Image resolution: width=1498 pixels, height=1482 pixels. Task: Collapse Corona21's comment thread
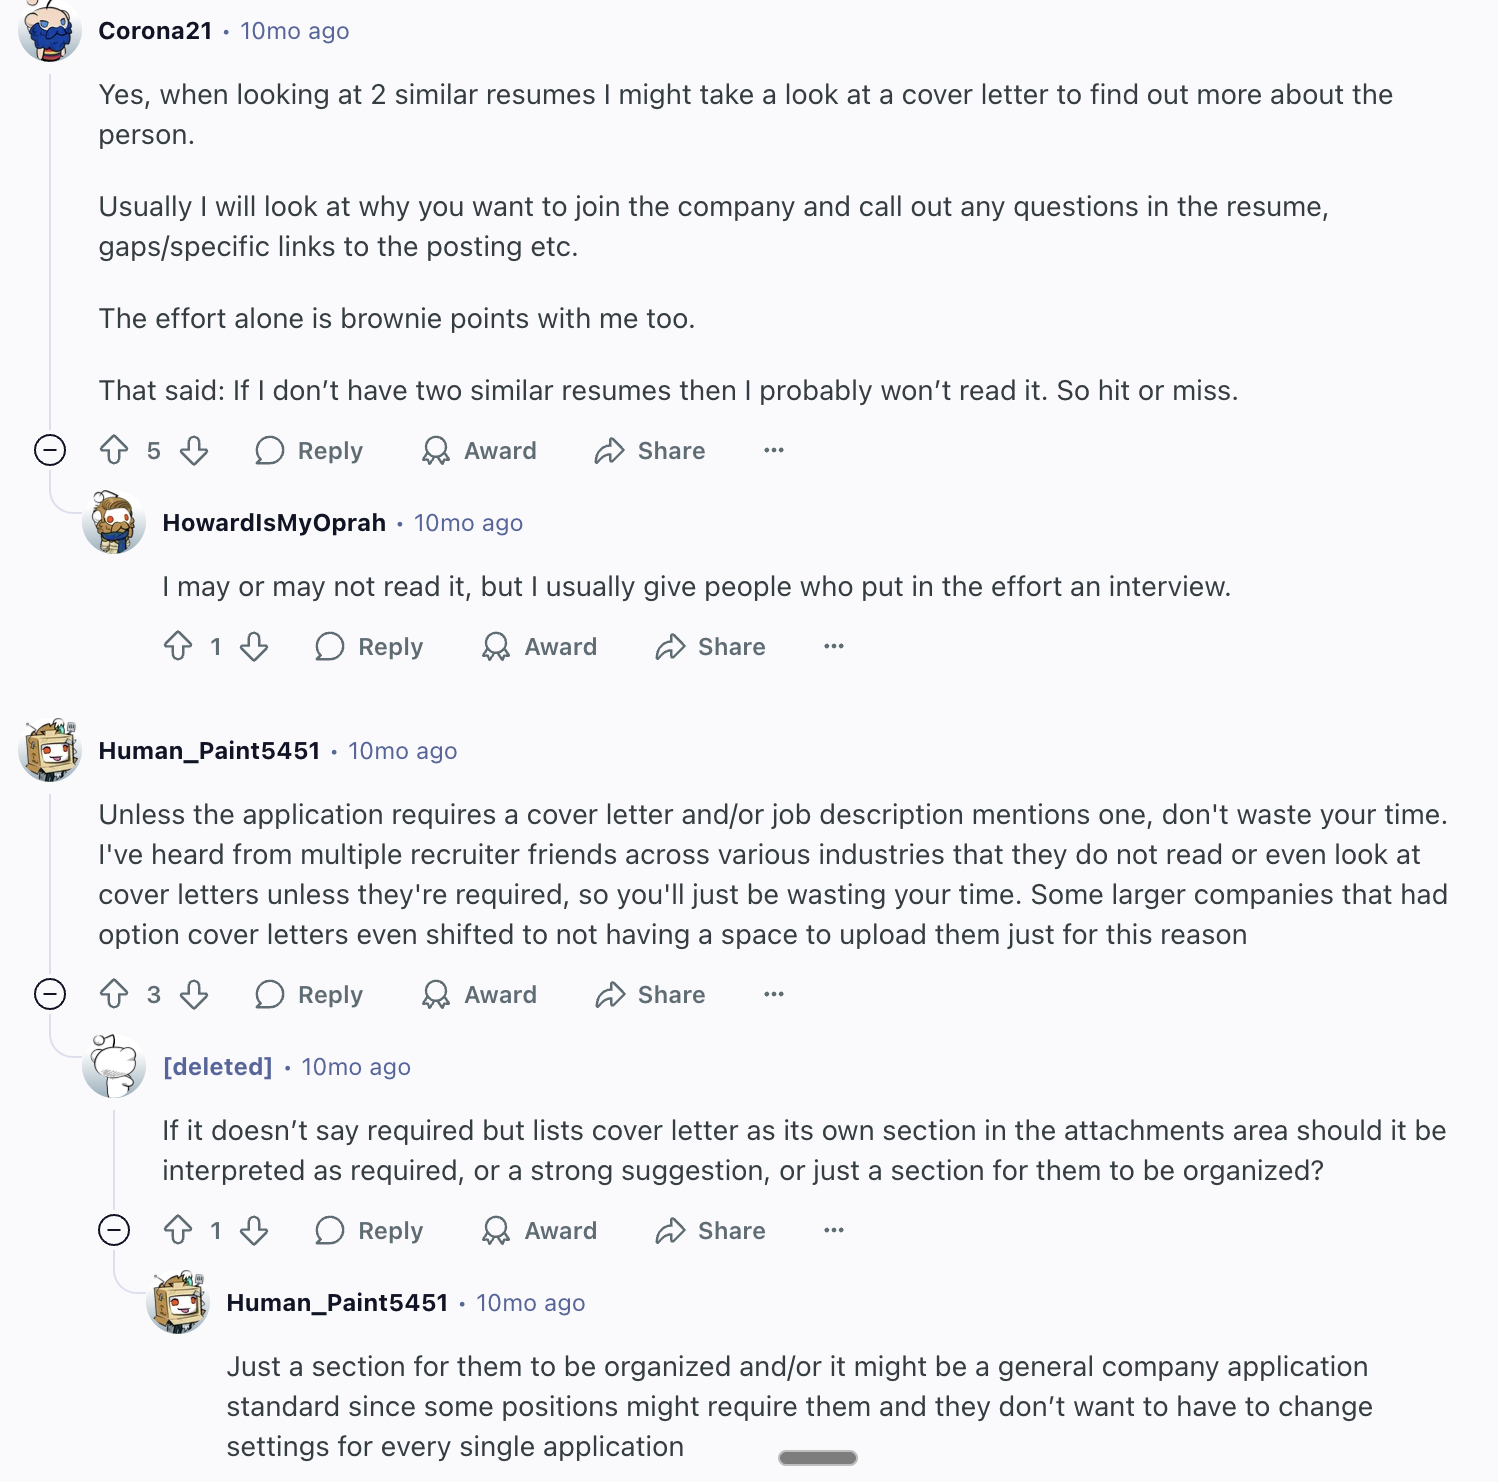(x=50, y=451)
